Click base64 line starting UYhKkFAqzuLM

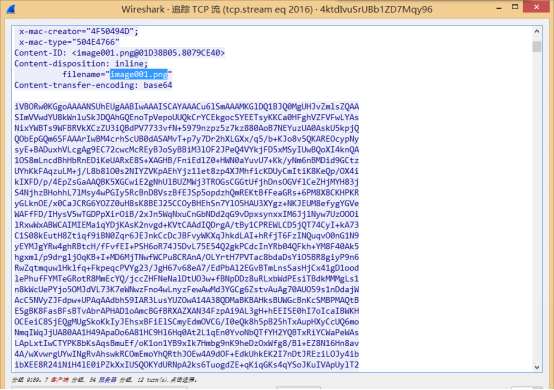click(187, 171)
